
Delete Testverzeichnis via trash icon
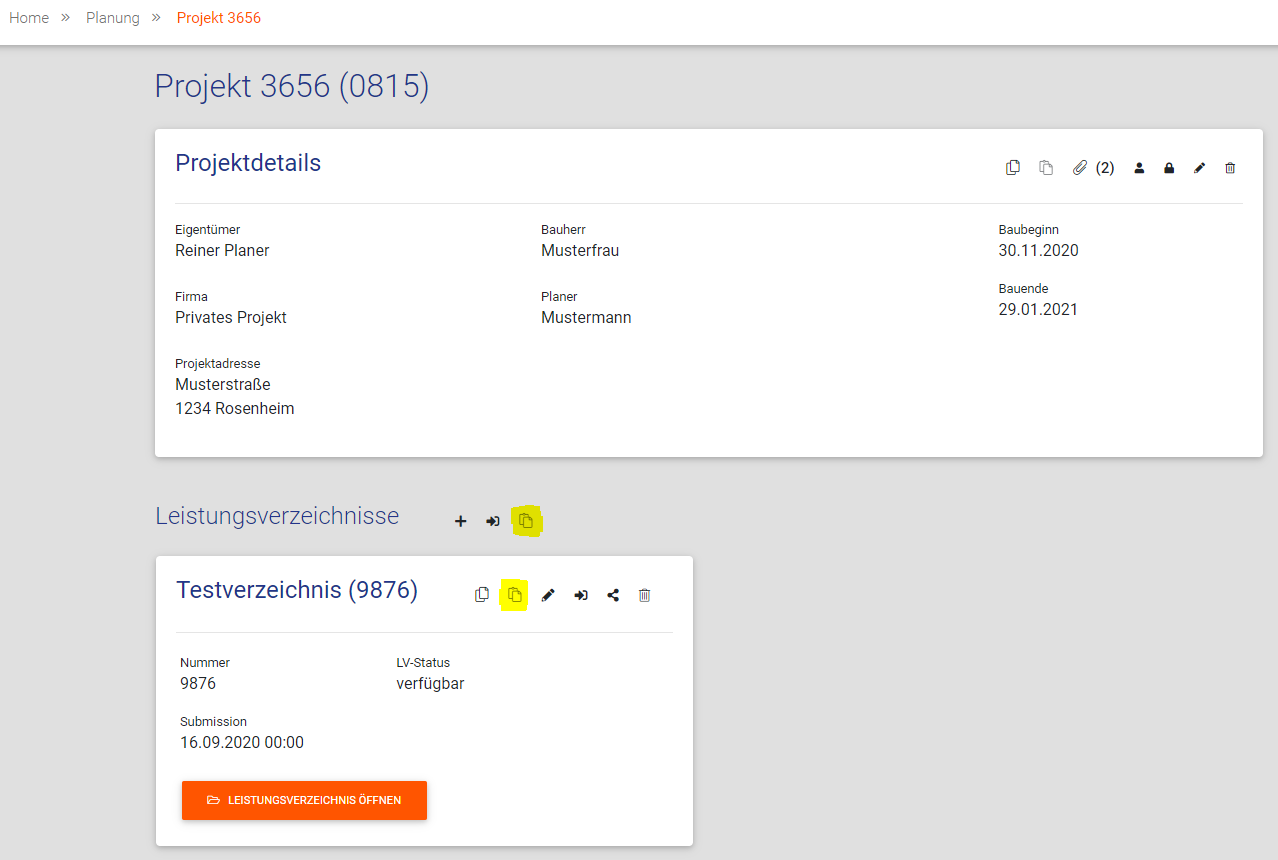(645, 595)
